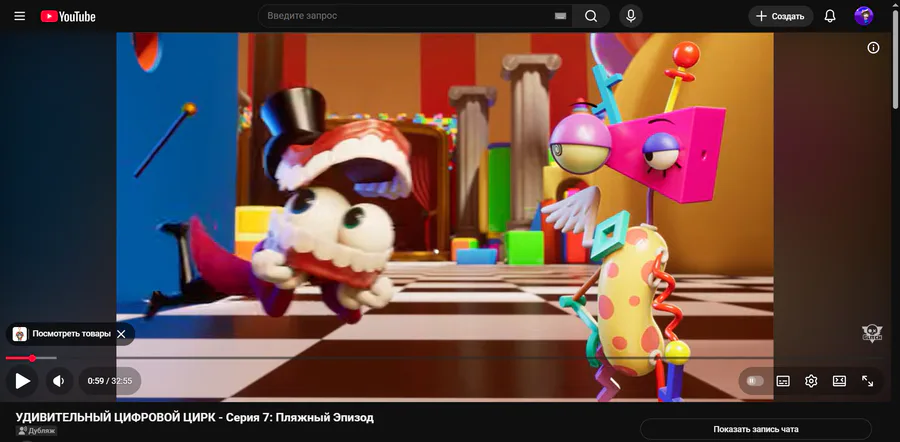This screenshot has width=900, height=442.
Task: Toggle the autoplay switch
Action: [755, 381]
